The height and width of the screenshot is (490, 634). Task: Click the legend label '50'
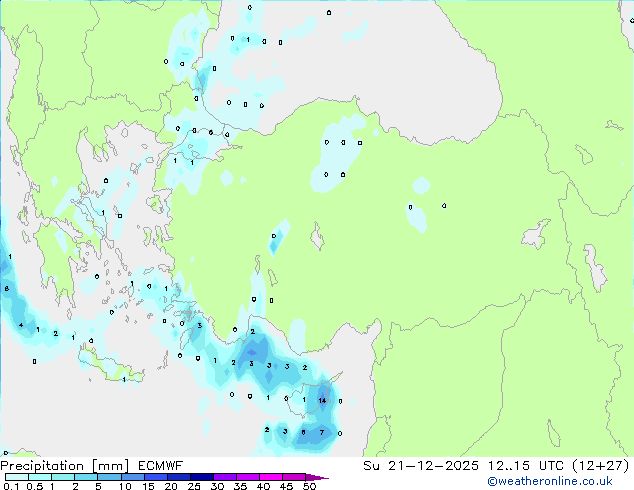[310, 486]
